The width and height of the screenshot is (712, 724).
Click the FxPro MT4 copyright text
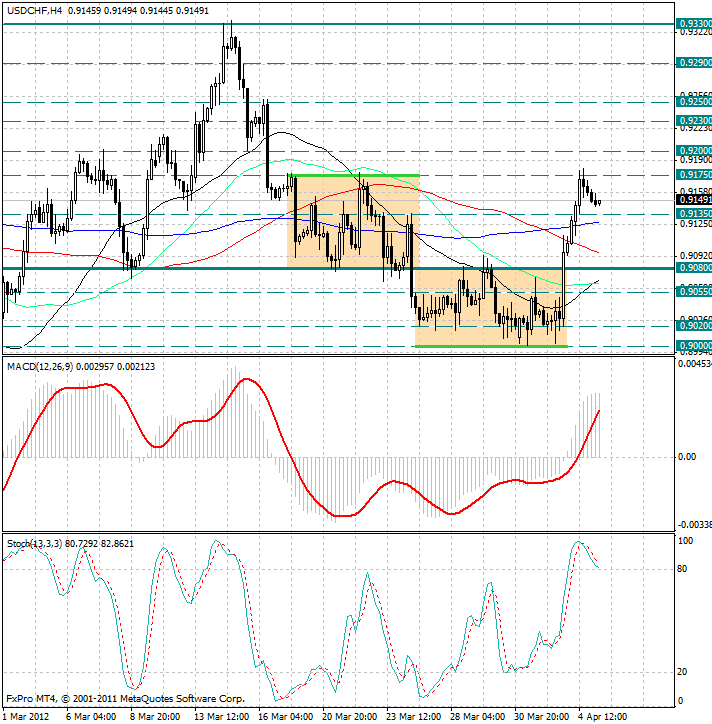point(125,699)
